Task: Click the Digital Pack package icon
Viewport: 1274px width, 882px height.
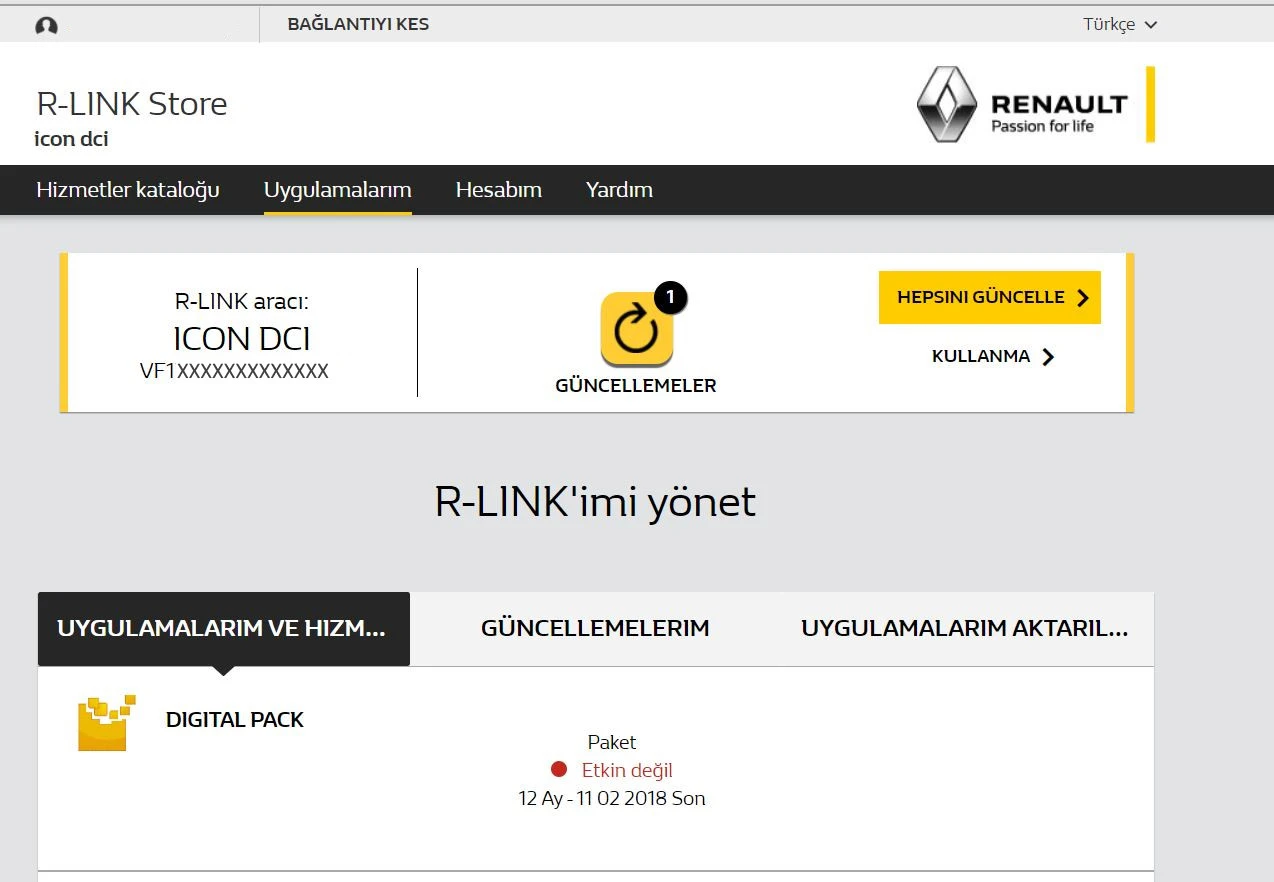Action: [x=107, y=723]
